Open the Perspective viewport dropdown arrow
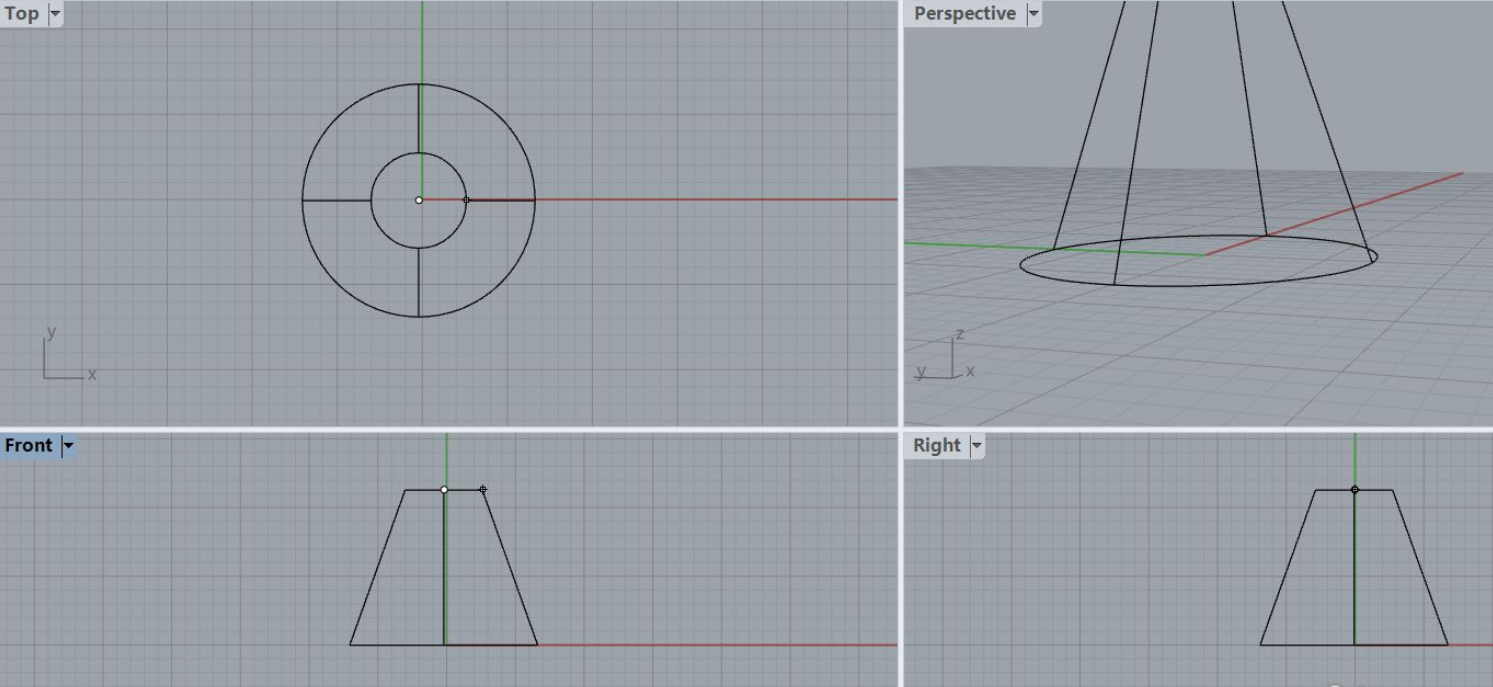The image size is (1493, 687). tap(1033, 14)
